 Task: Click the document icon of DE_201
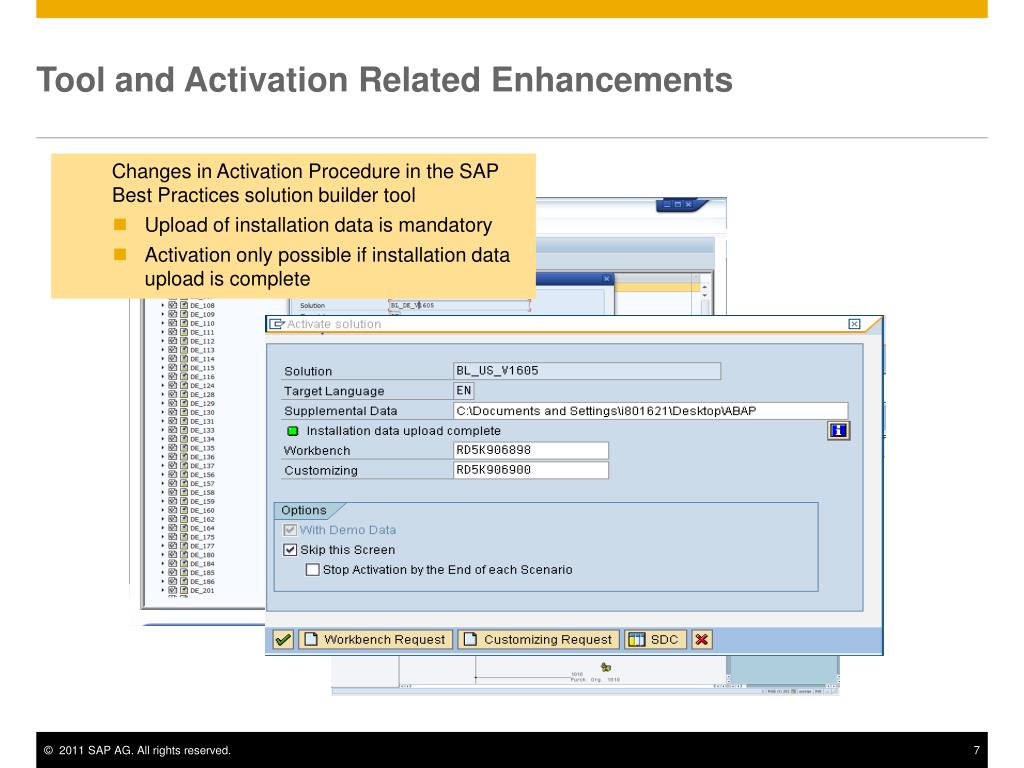184,590
